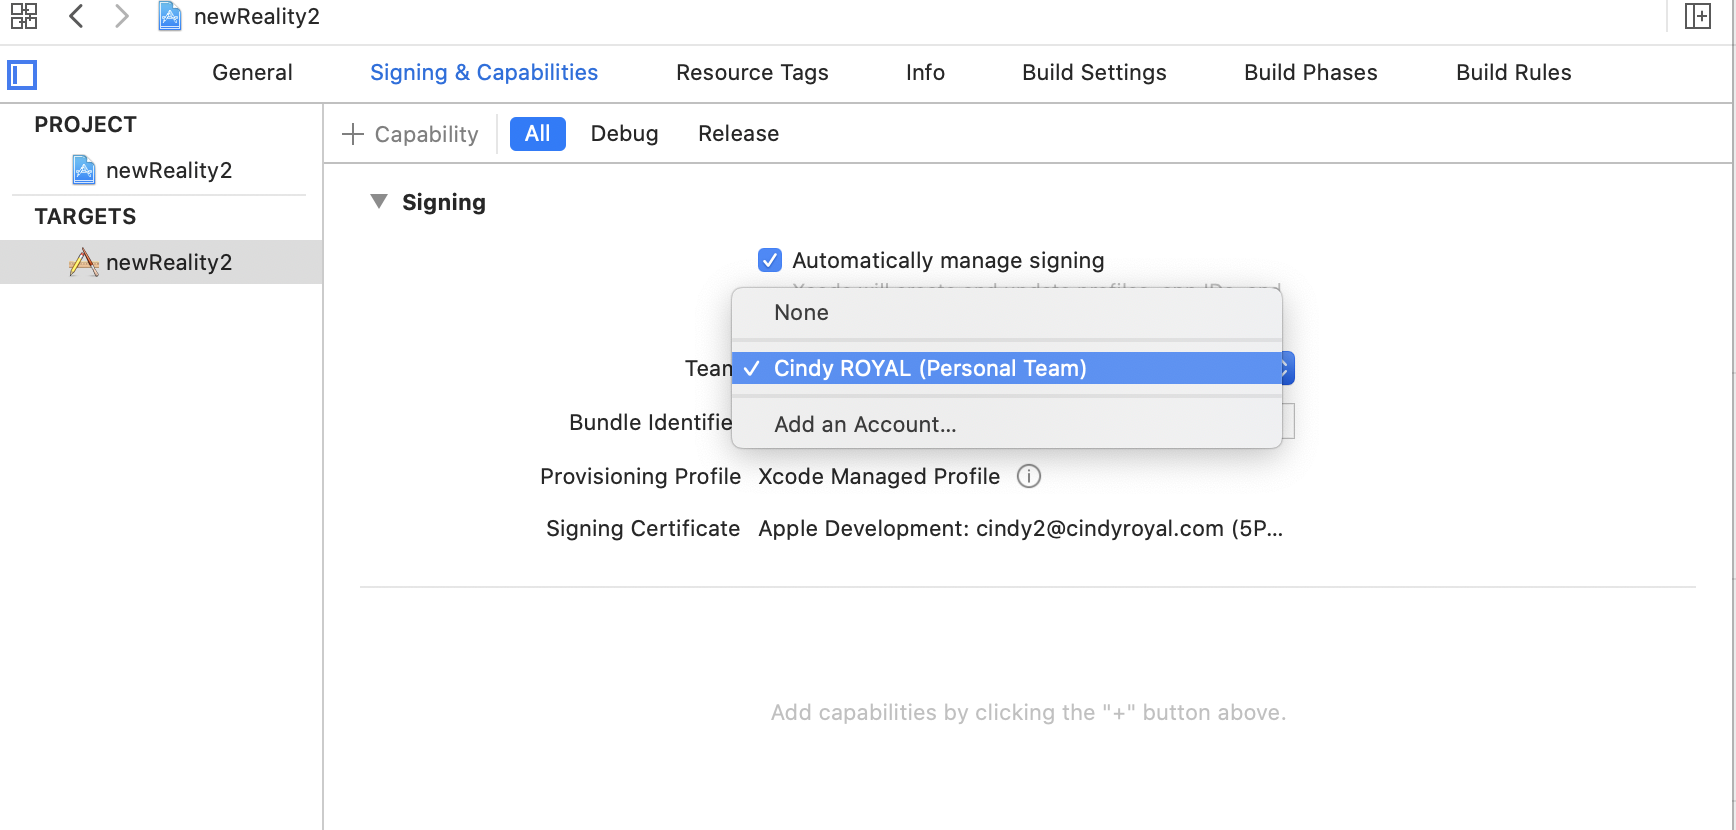Collapse the Signing section triangle
The width and height of the screenshot is (1736, 830).
click(x=379, y=202)
